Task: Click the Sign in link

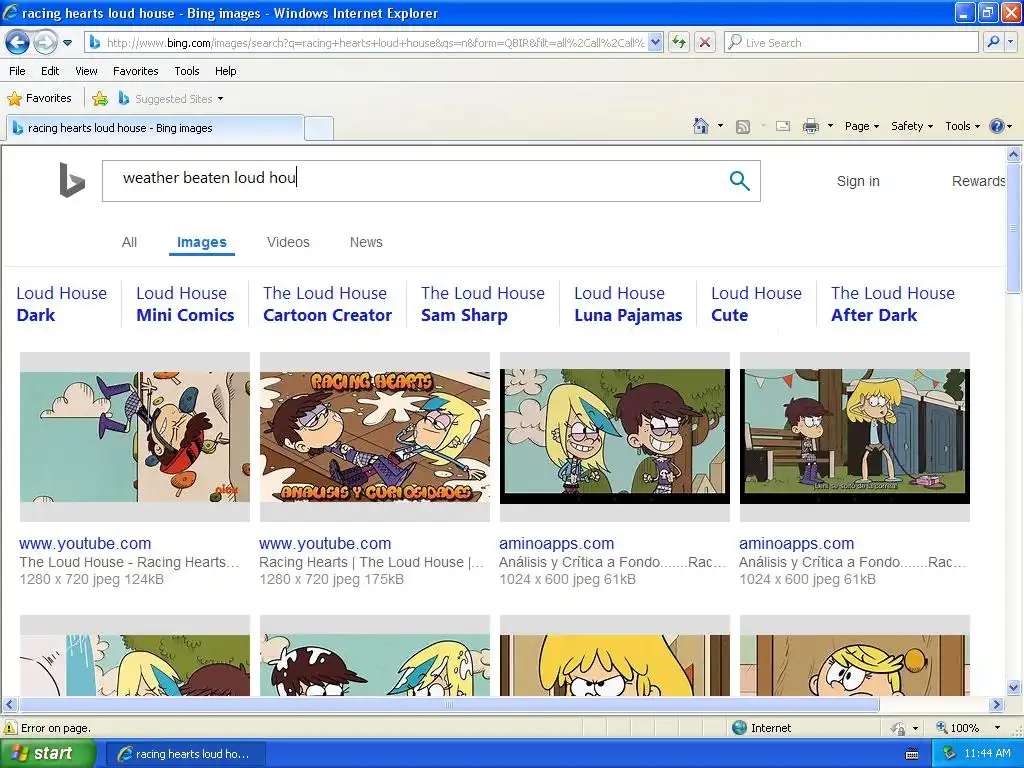Action: click(x=858, y=181)
